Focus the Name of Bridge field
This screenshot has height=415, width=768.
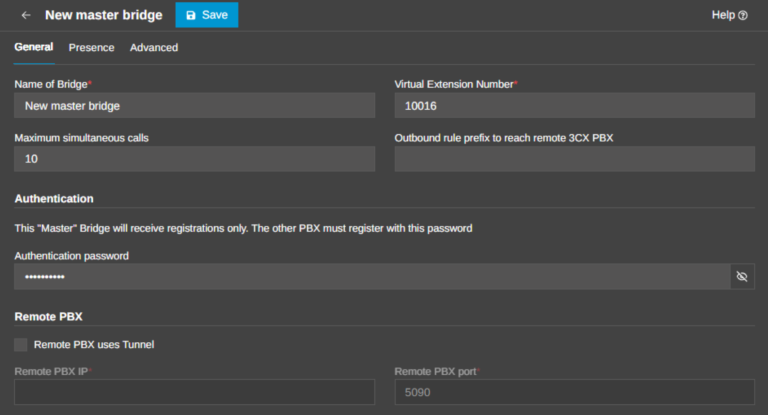(x=194, y=105)
